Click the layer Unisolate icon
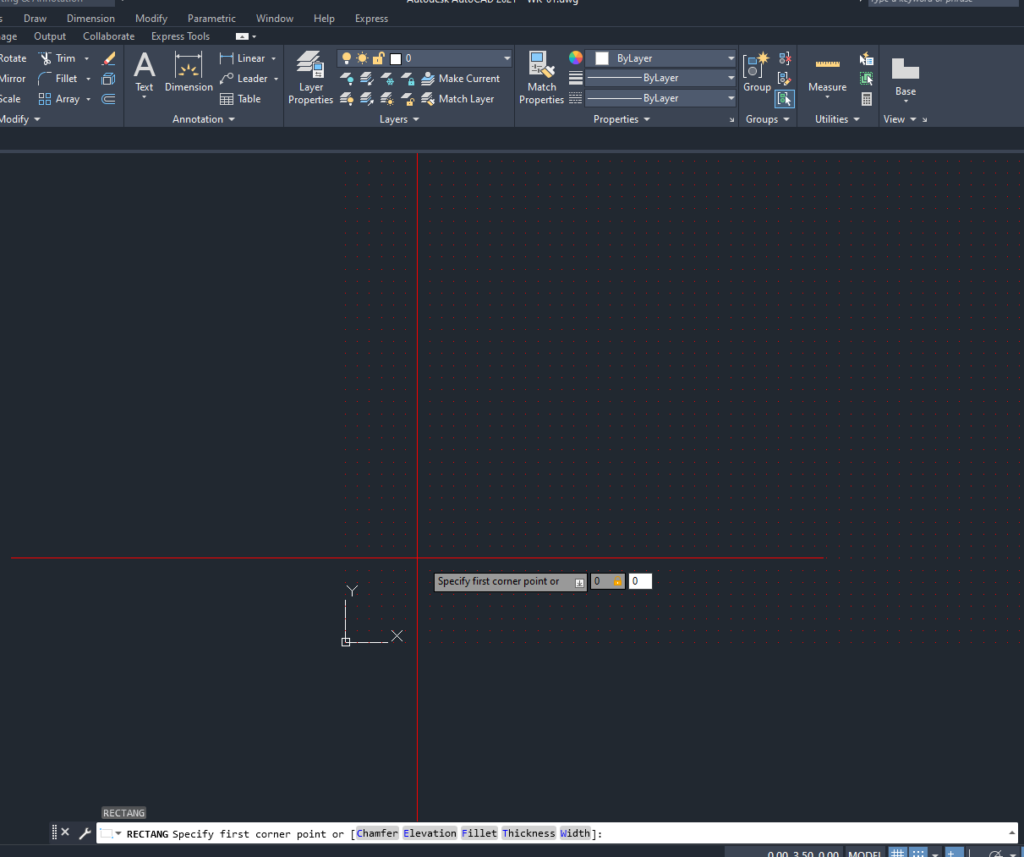 (x=367, y=99)
